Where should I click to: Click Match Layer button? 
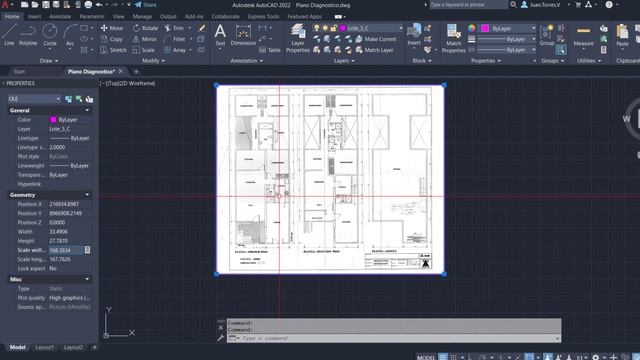click(375, 50)
